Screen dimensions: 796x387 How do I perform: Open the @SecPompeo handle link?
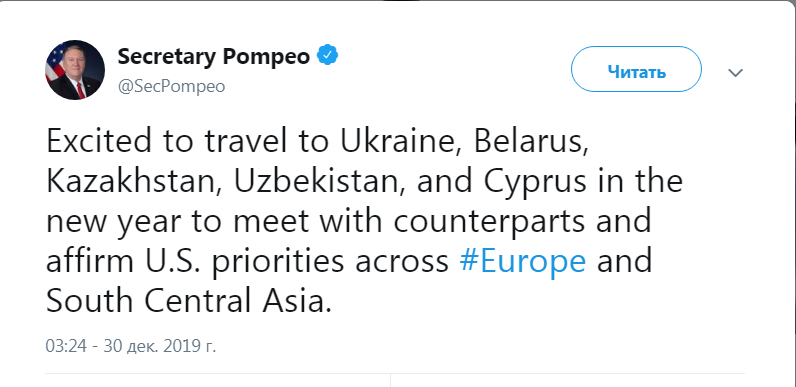172,86
